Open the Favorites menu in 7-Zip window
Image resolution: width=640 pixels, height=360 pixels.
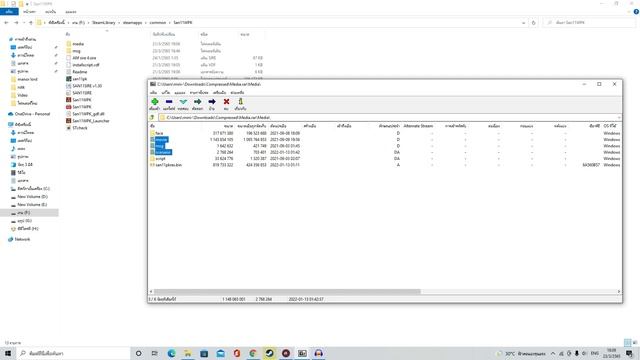tap(199, 93)
